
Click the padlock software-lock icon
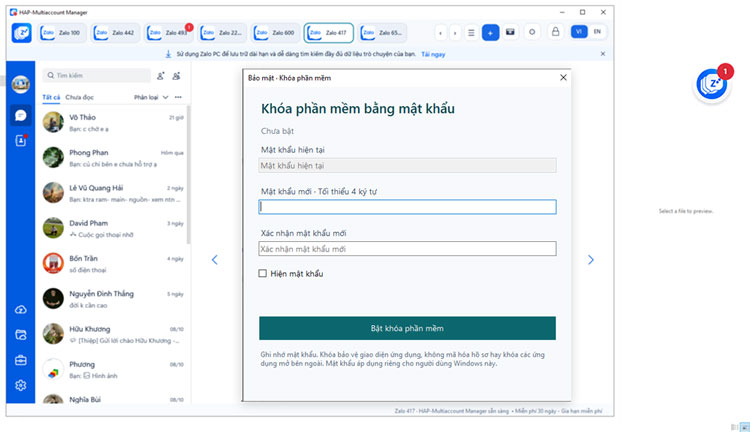(x=555, y=32)
